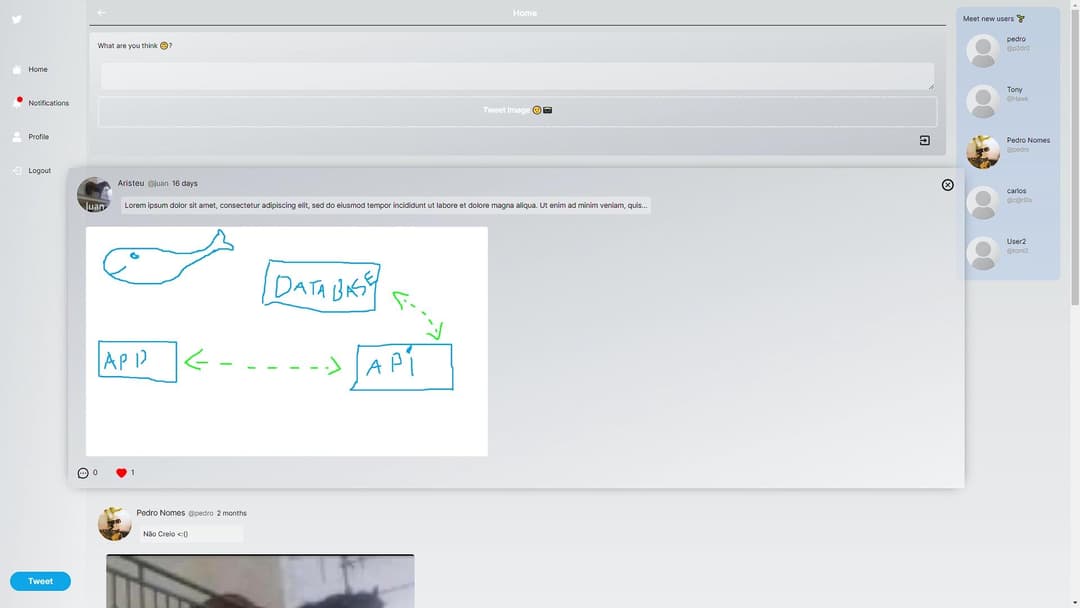The width and height of the screenshot is (1080, 608).
Task: Click the send tweet arrow icon
Action: pyautogui.click(x=924, y=140)
